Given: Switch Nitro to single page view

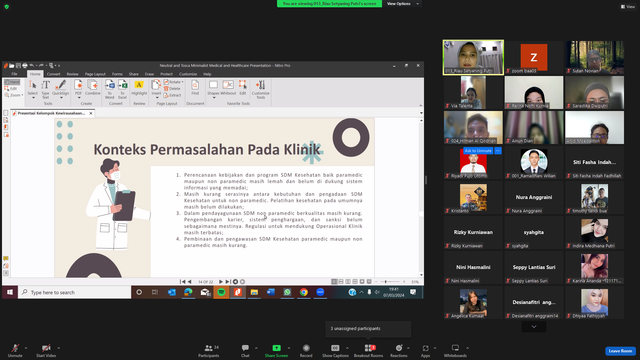Looking at the screenshot, I should (x=334, y=282).
